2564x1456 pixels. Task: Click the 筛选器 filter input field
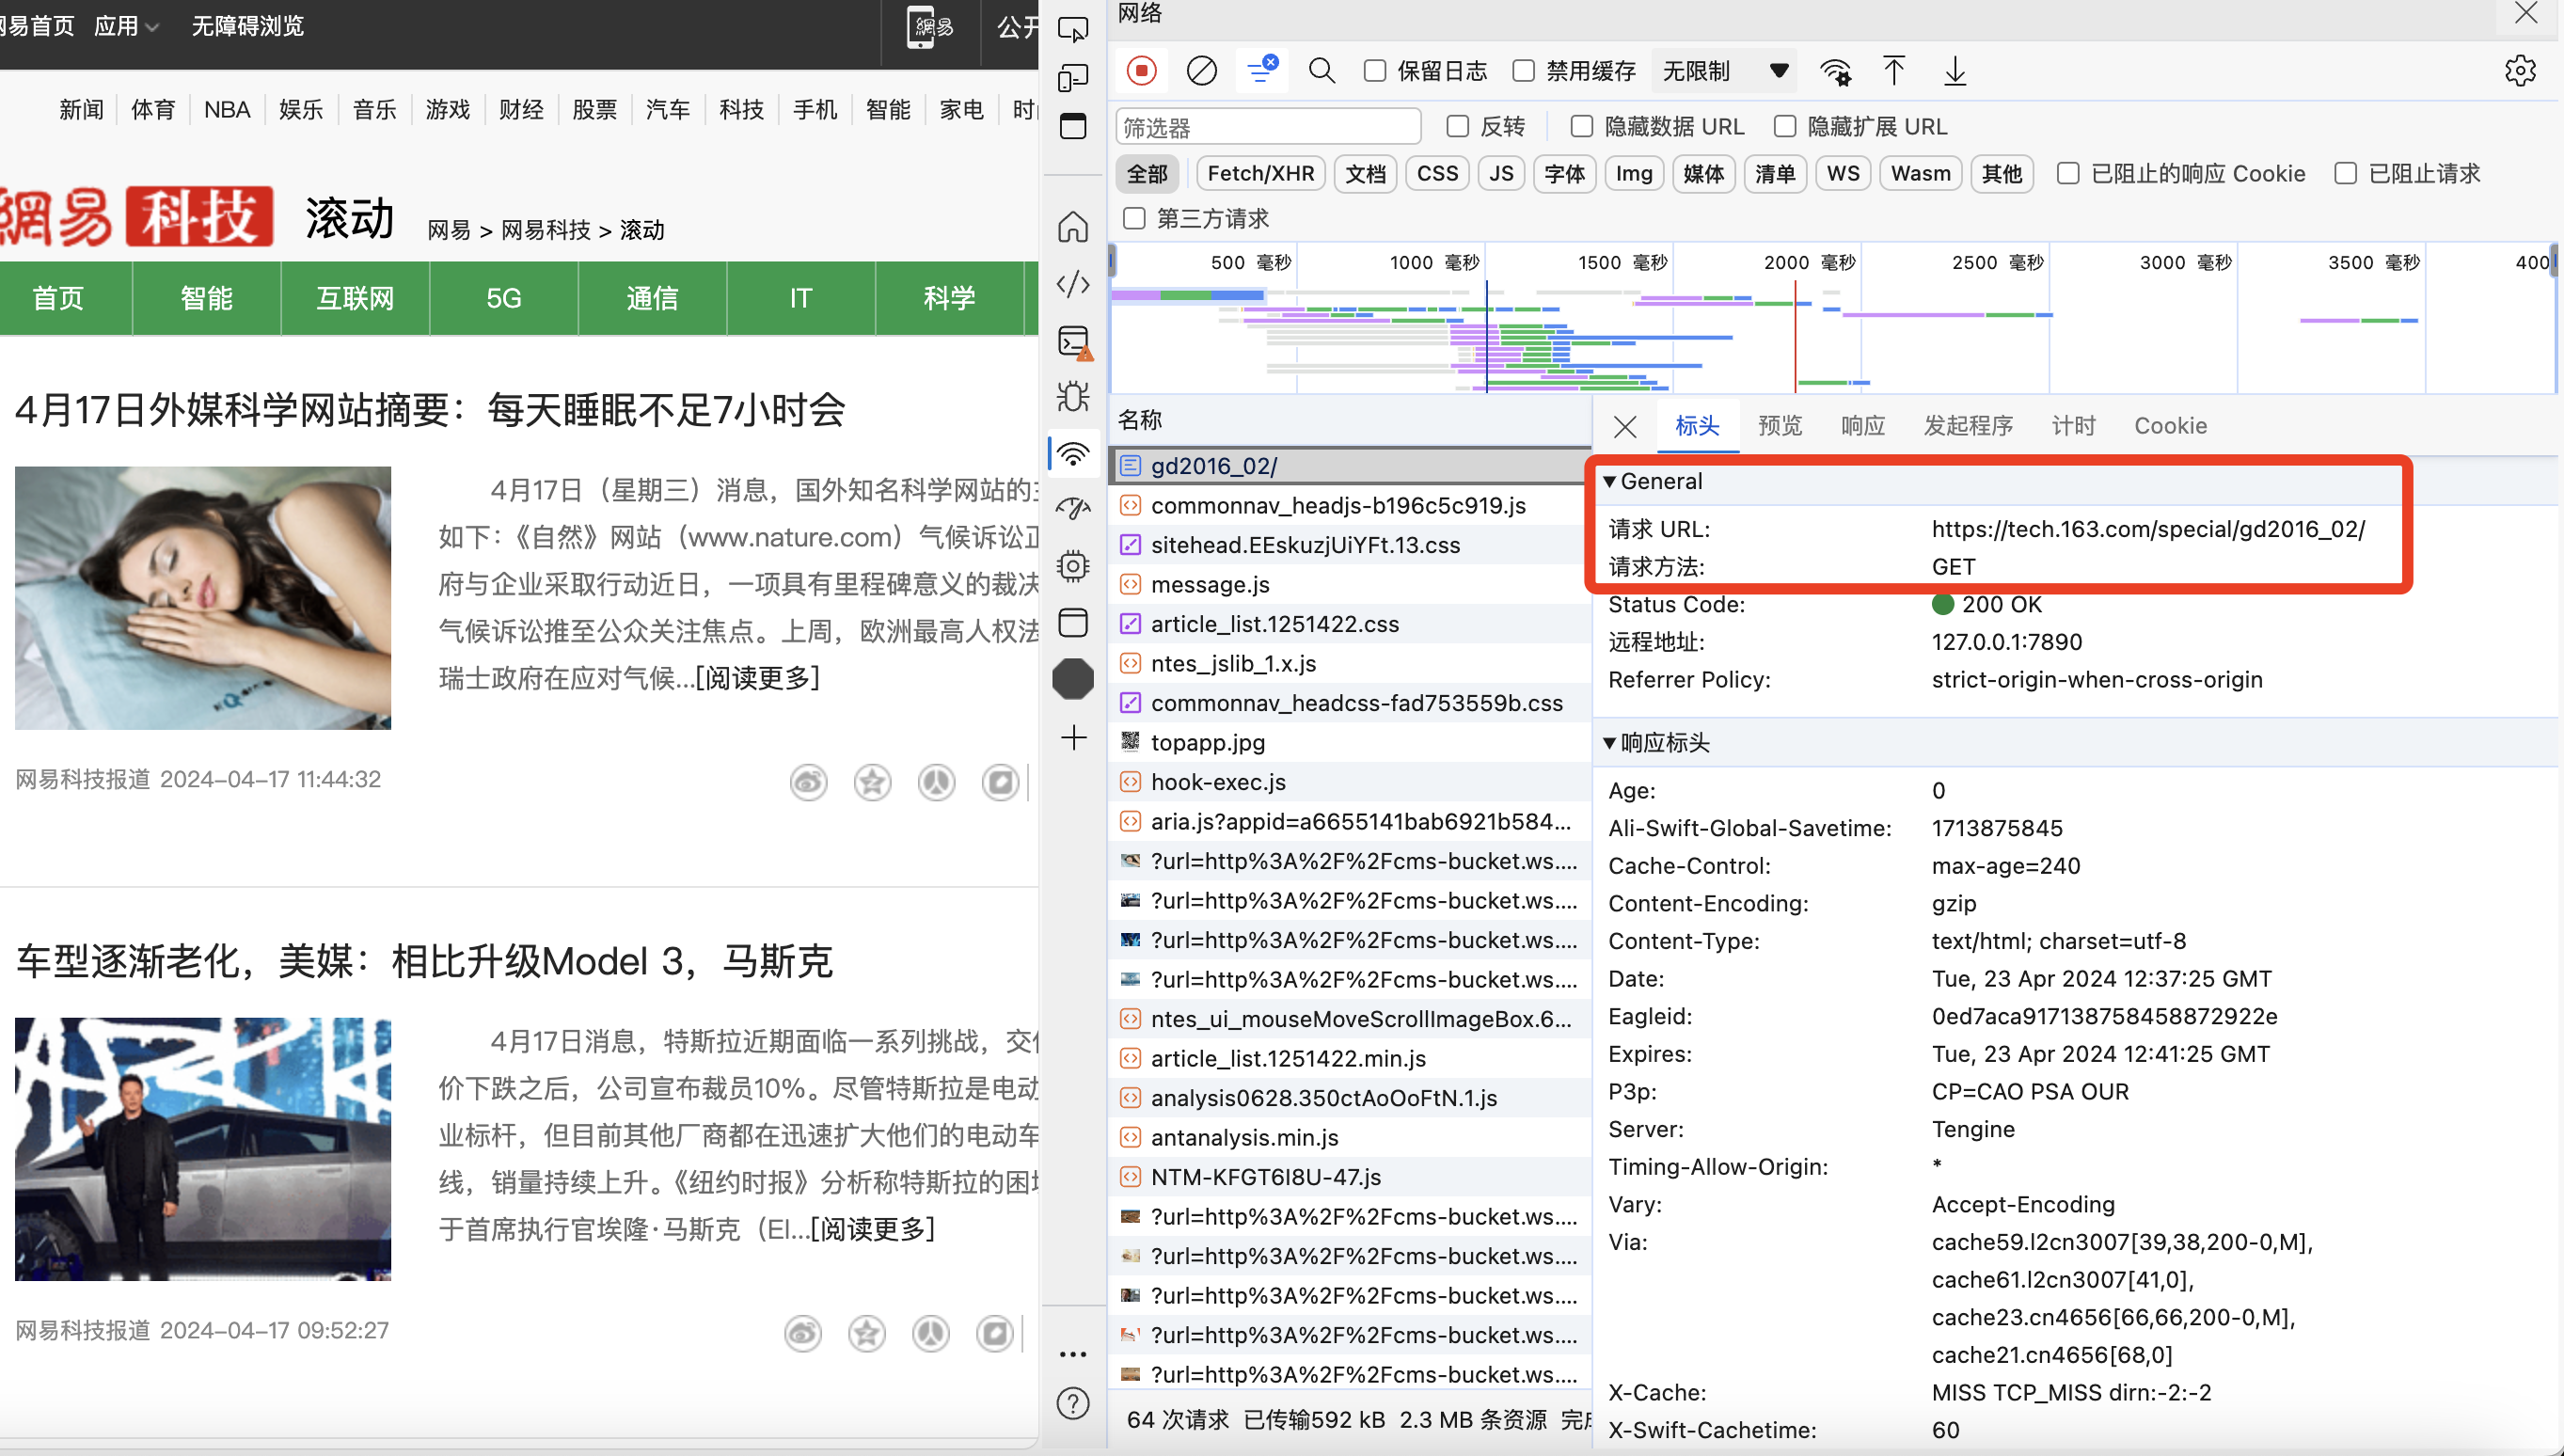(1267, 127)
